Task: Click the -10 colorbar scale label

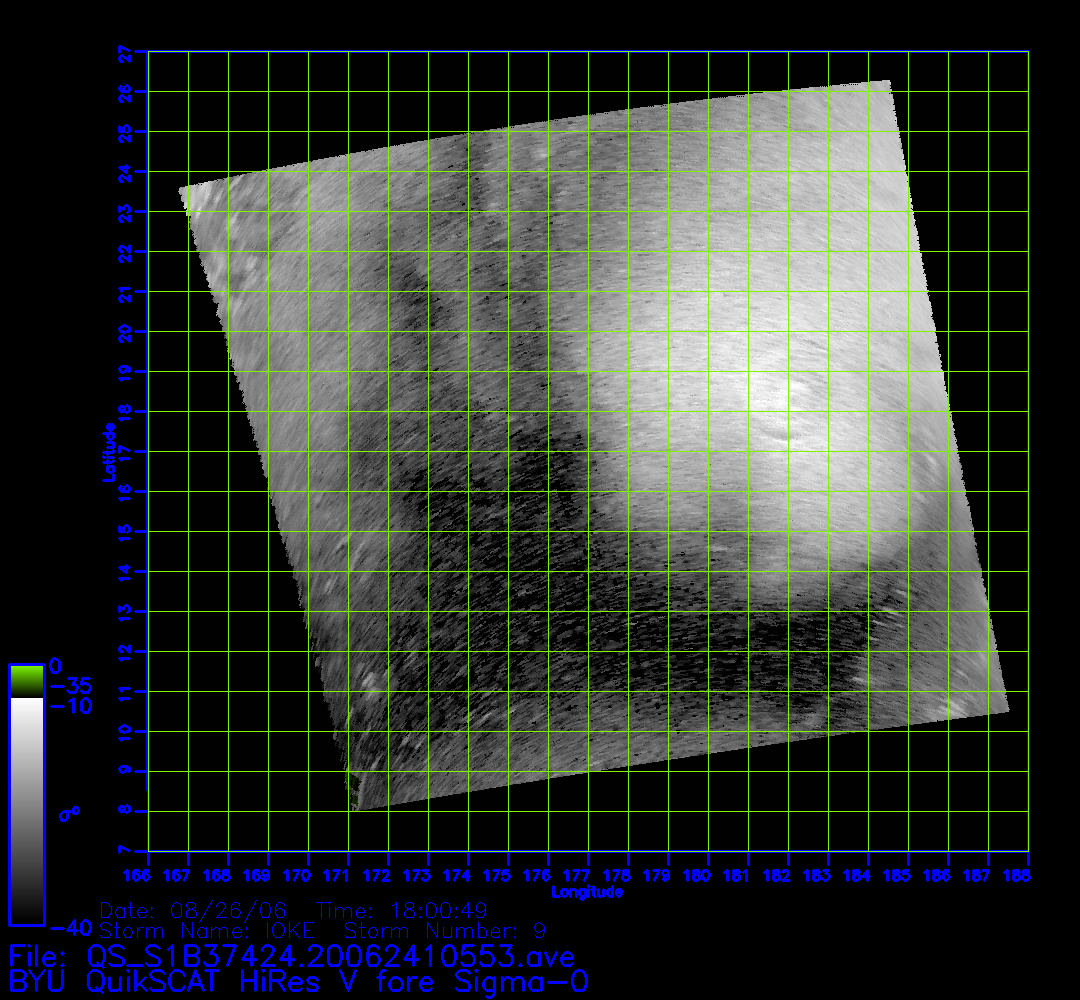Action: click(x=69, y=706)
